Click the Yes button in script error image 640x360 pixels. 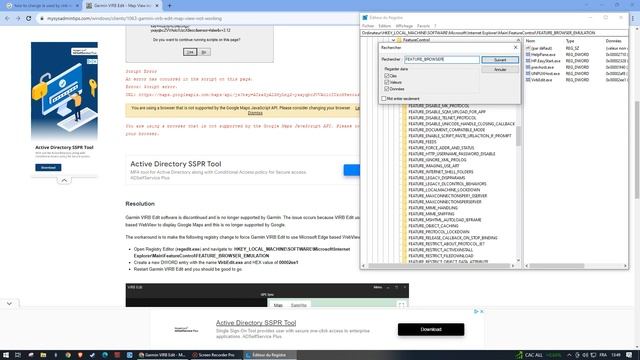click(190, 52)
